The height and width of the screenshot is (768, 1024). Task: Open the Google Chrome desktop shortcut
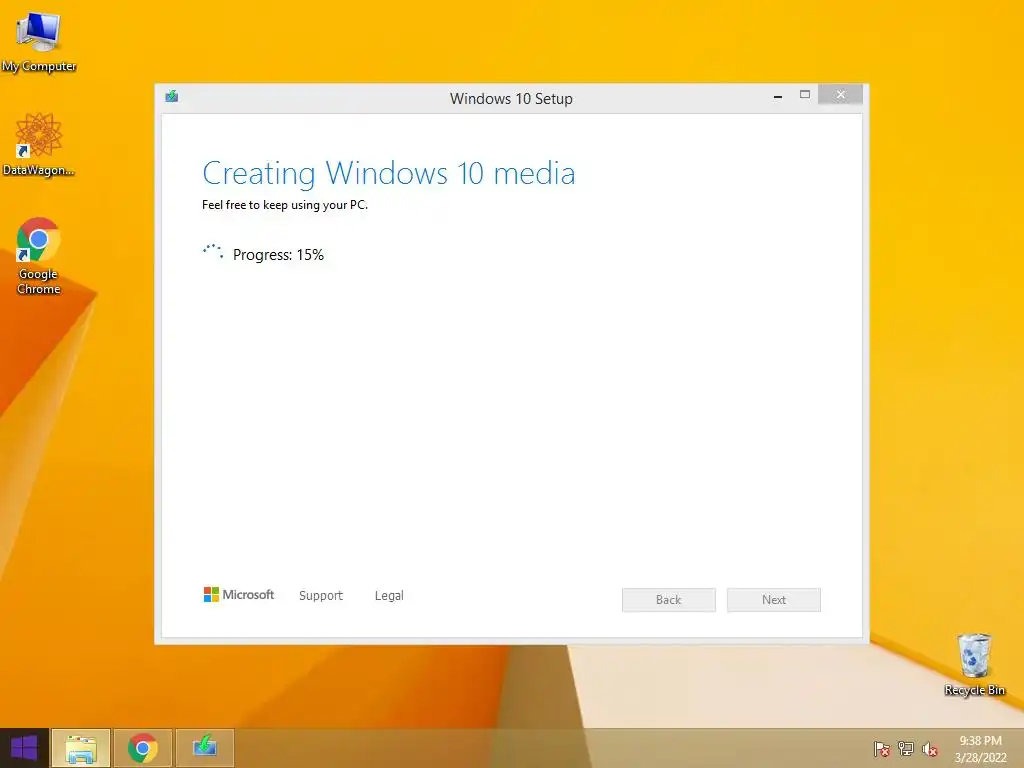pos(39,255)
